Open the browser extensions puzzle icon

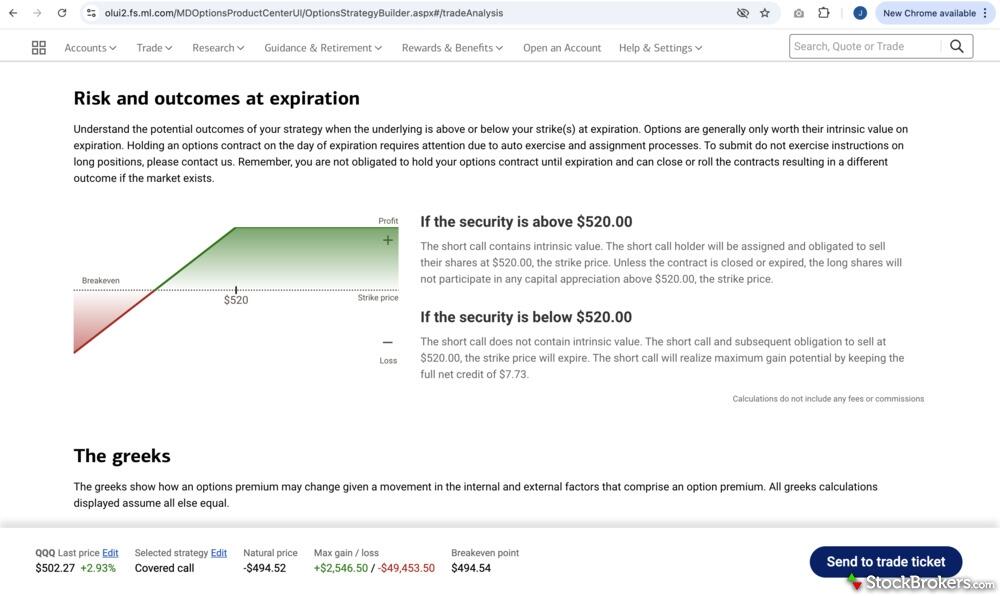(824, 13)
